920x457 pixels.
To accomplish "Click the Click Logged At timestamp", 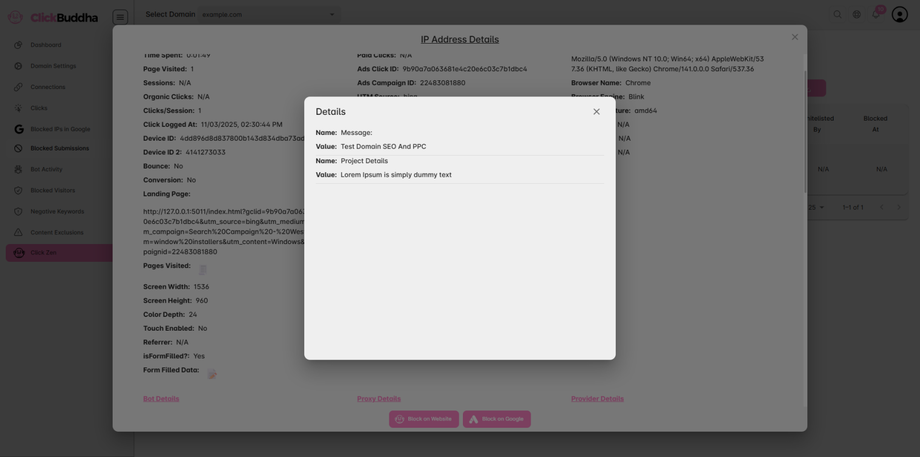I will (x=241, y=124).
